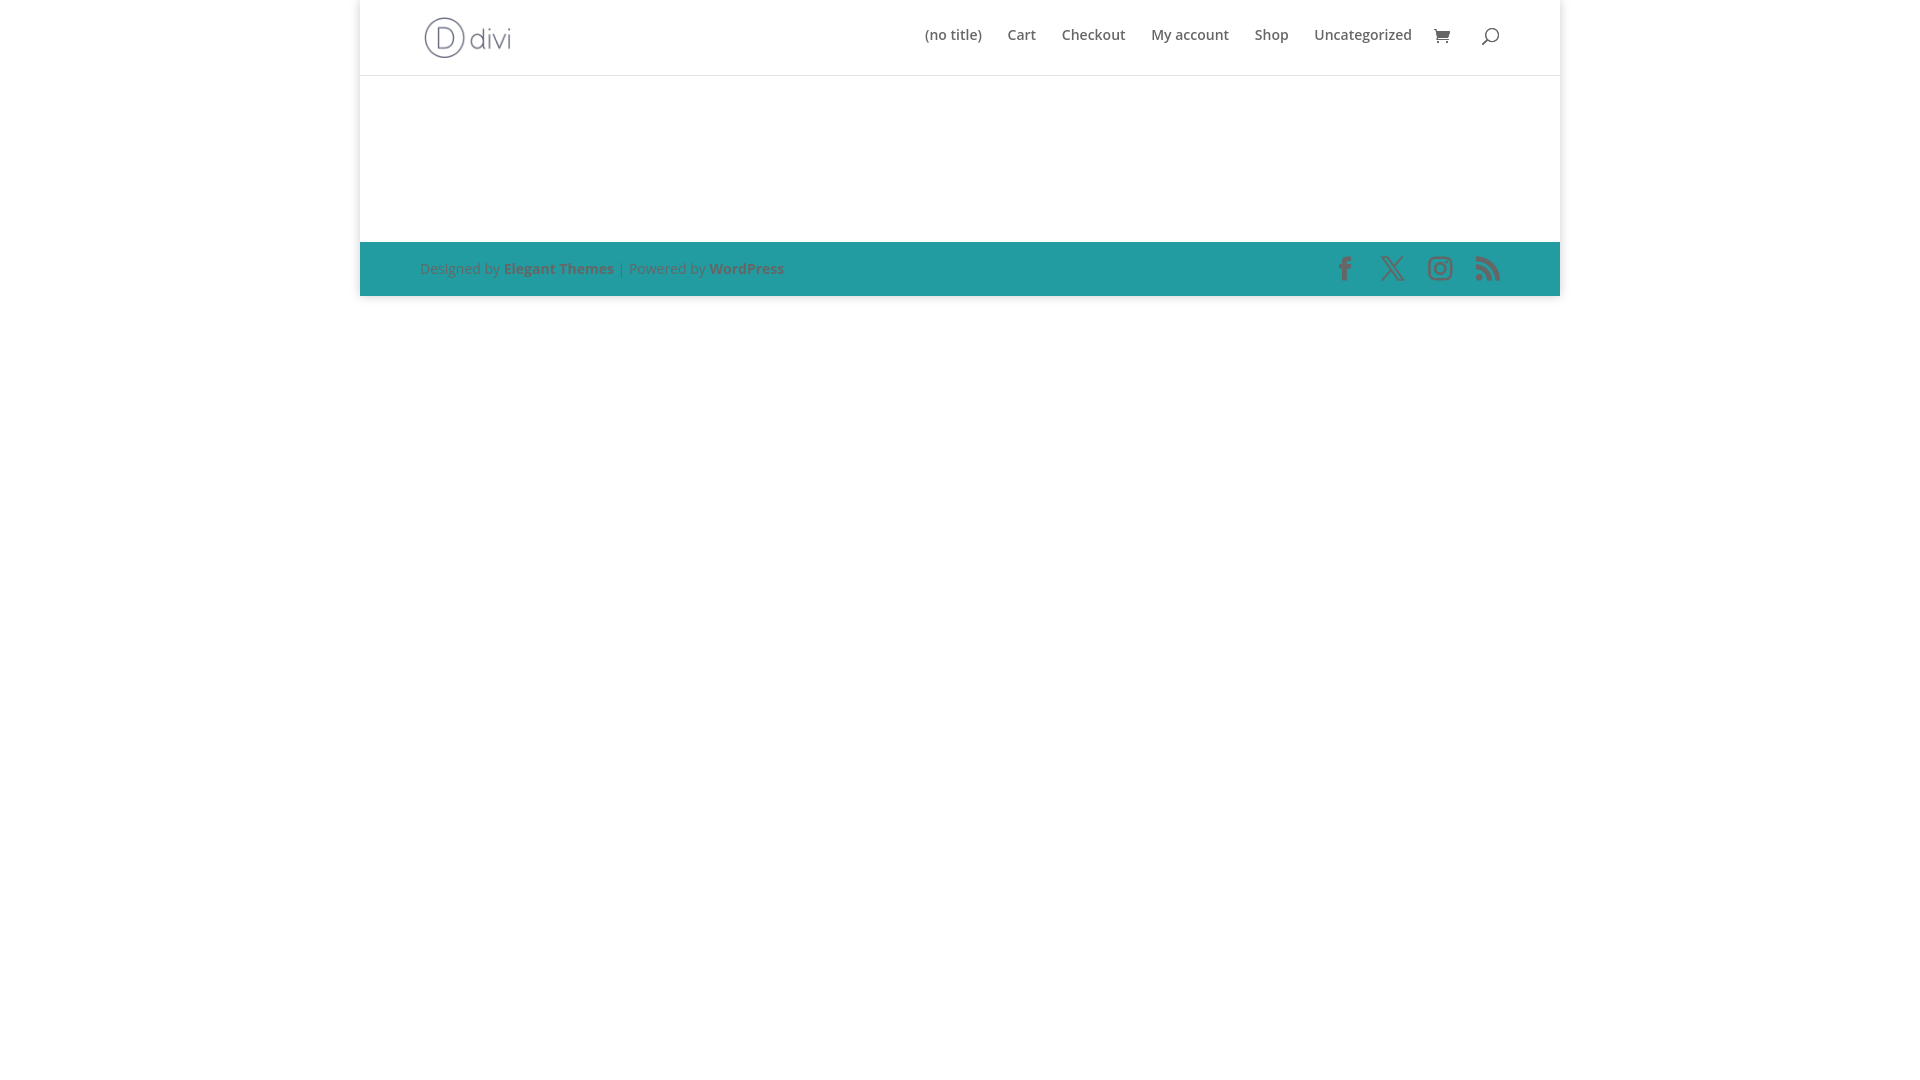The height and width of the screenshot is (1080, 1920).
Task: Open the shopping cart icon
Action: [x=1441, y=36]
